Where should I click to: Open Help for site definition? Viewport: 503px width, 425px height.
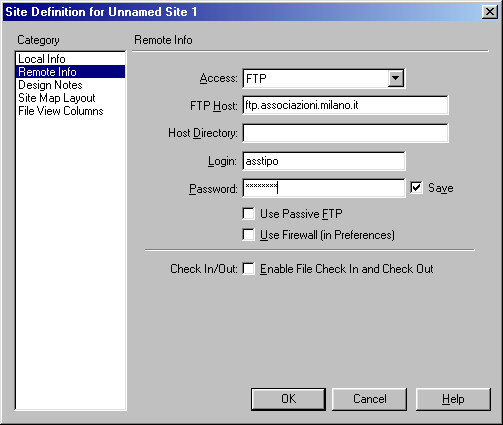coord(453,399)
